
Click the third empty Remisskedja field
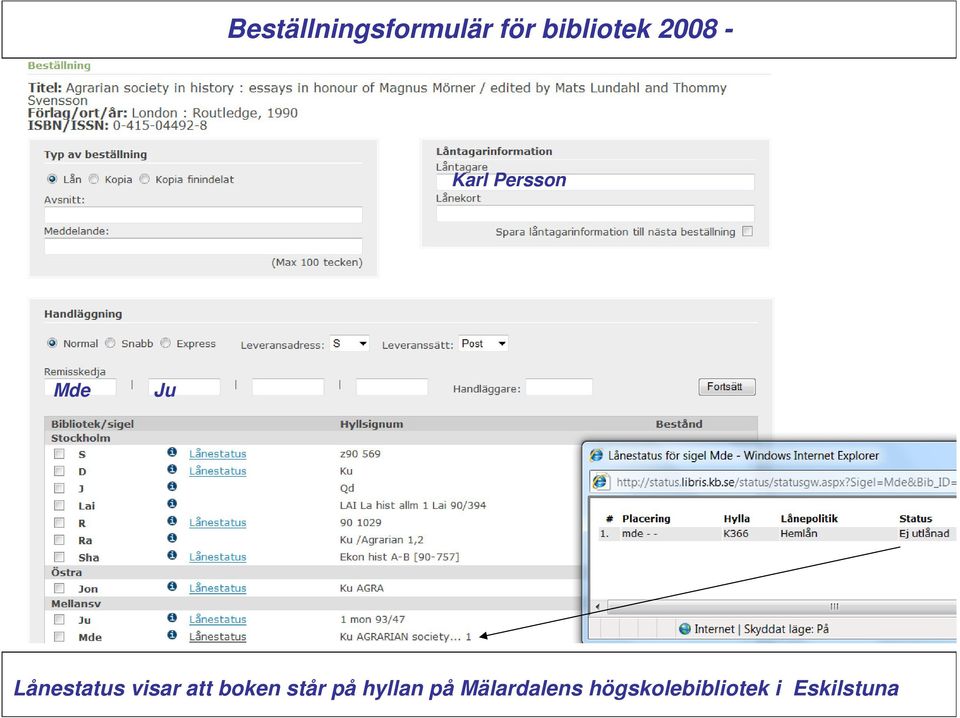[x=288, y=387]
